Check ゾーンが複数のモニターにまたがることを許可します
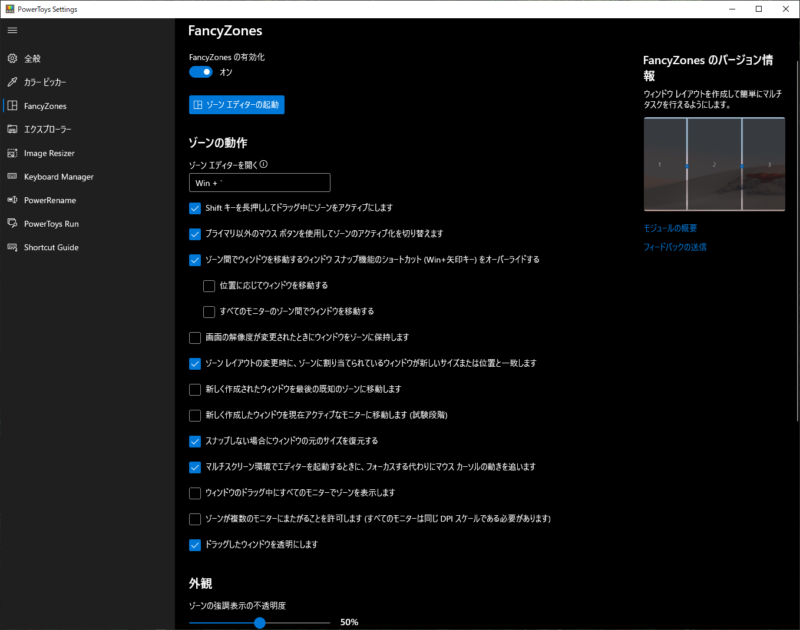Screen dimensions: 800x630 pyautogui.click(x=195, y=519)
